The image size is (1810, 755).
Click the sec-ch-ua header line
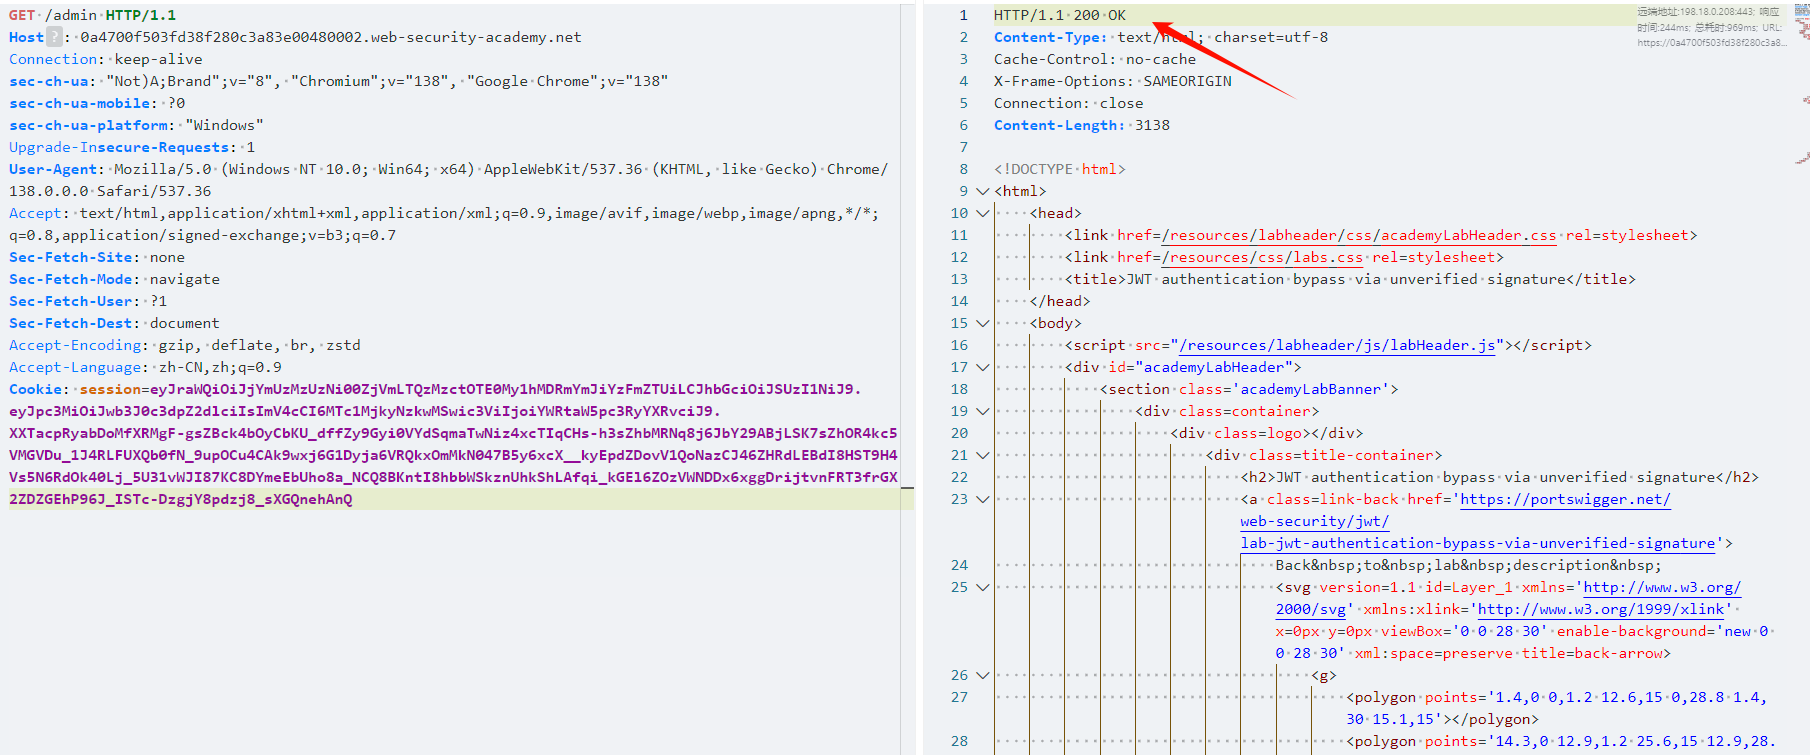click(x=338, y=81)
